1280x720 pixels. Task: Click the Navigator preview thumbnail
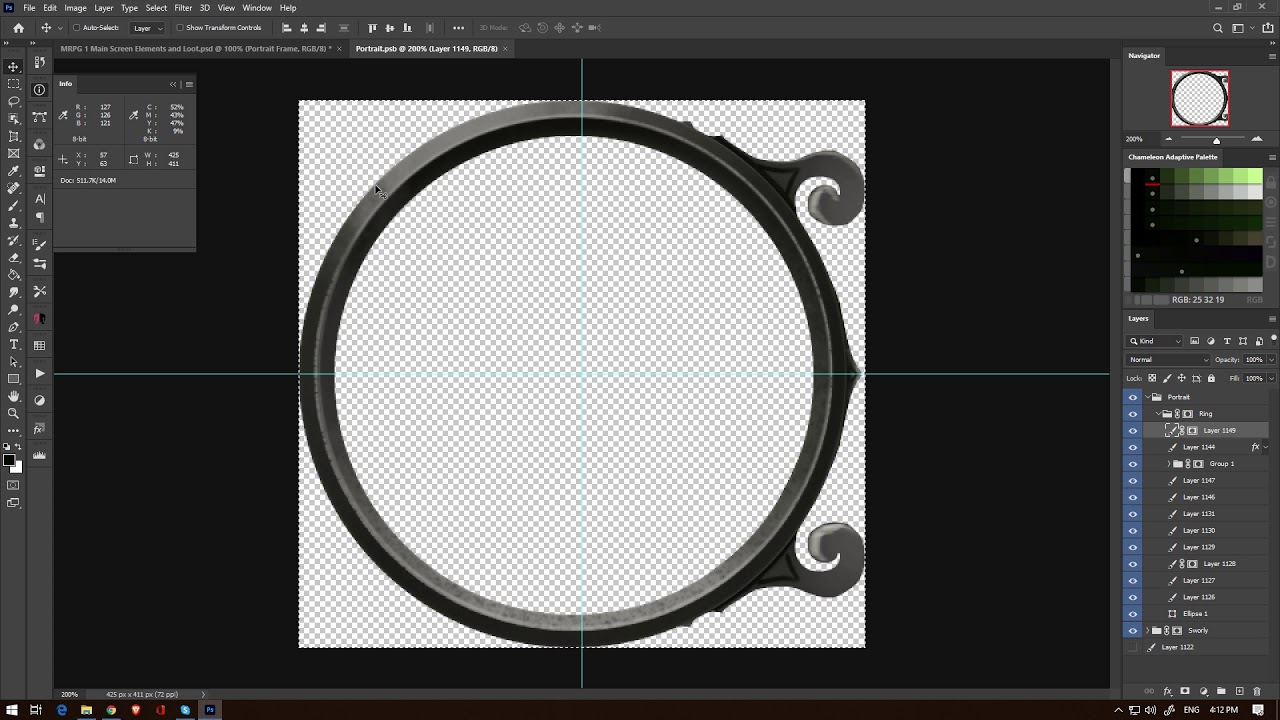point(1200,98)
